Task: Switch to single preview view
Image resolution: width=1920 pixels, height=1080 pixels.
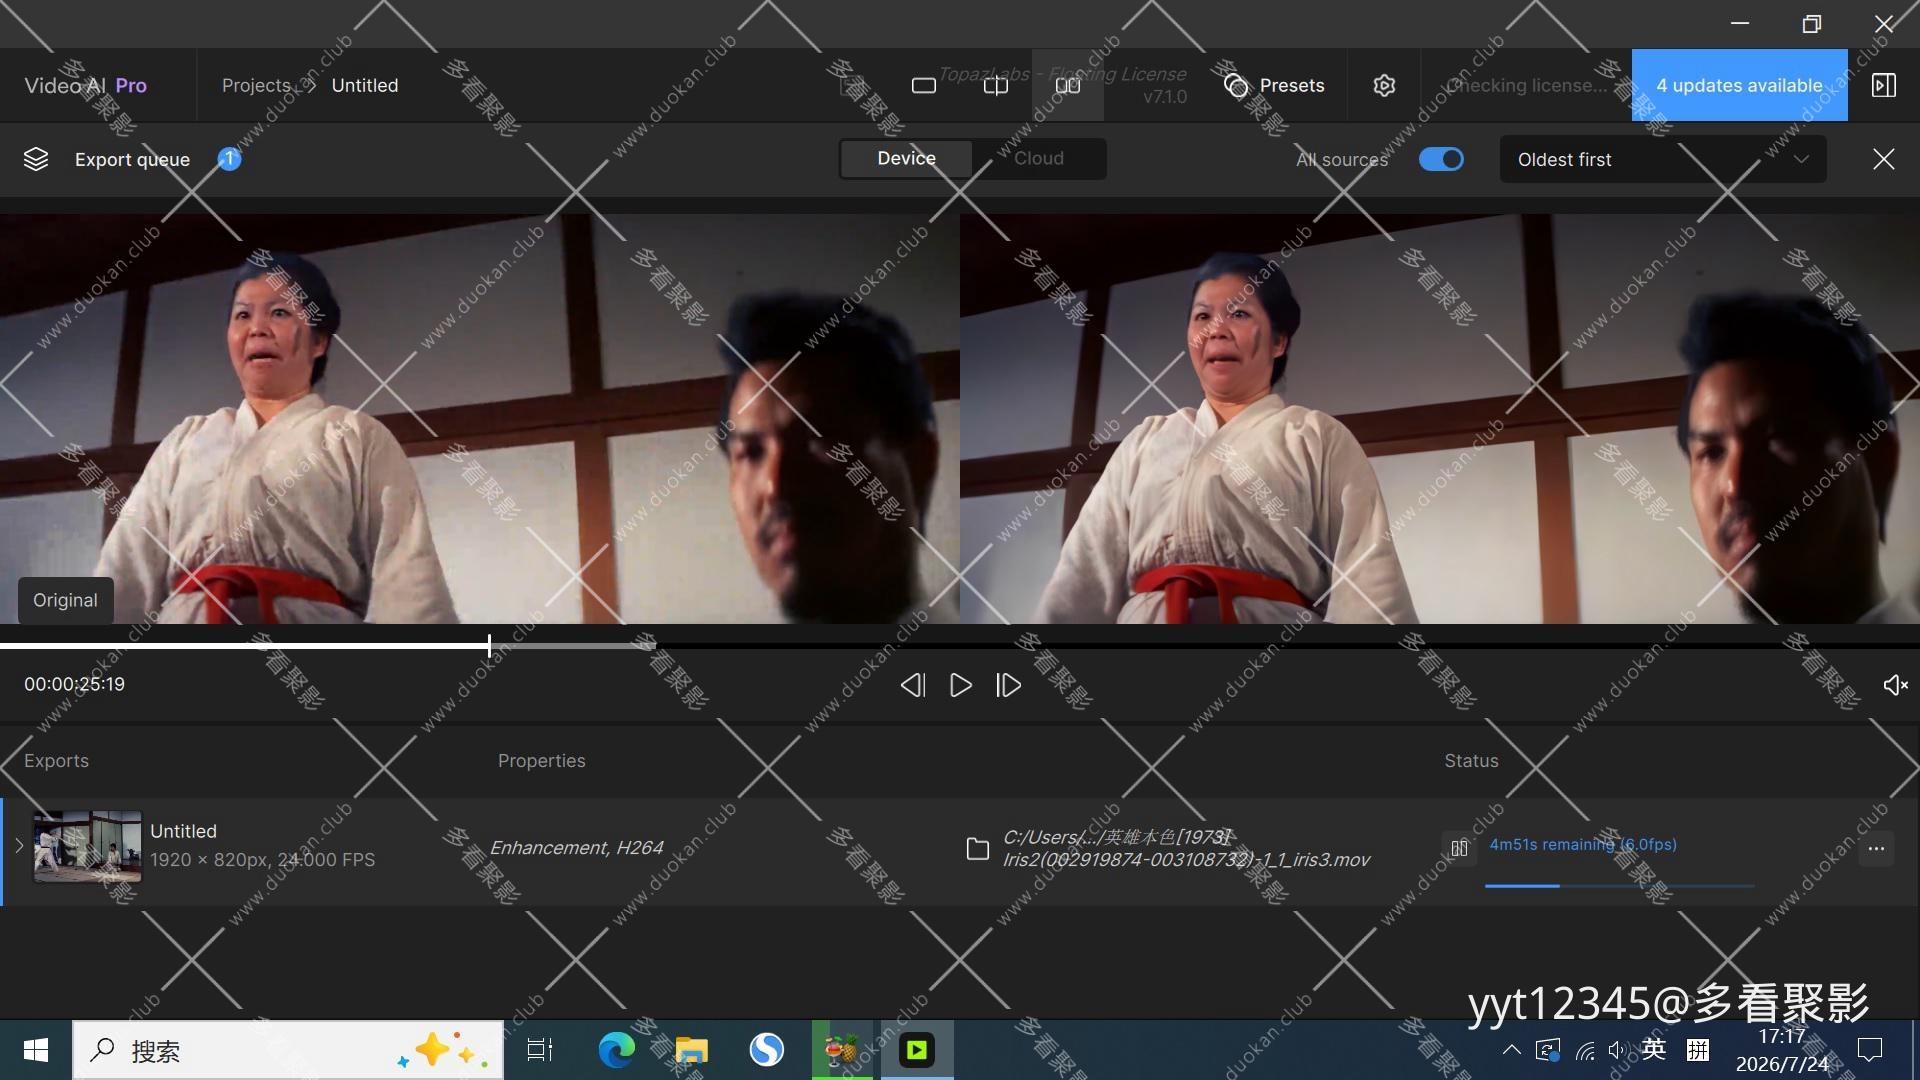Action: click(x=924, y=86)
